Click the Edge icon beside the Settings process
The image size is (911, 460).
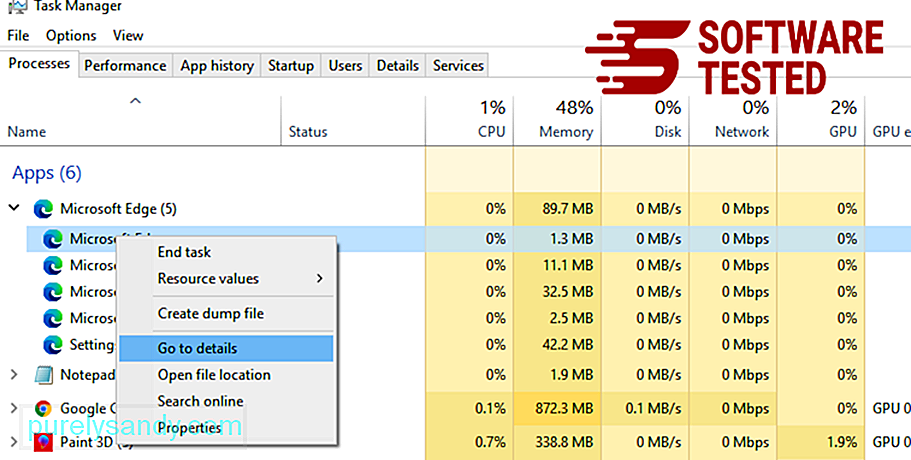(53, 345)
